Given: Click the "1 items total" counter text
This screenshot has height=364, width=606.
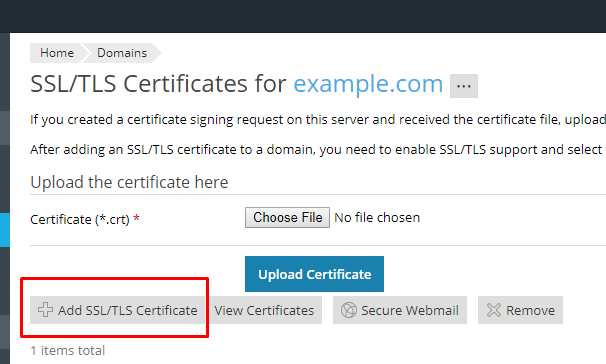Looking at the screenshot, I should tap(68, 350).
